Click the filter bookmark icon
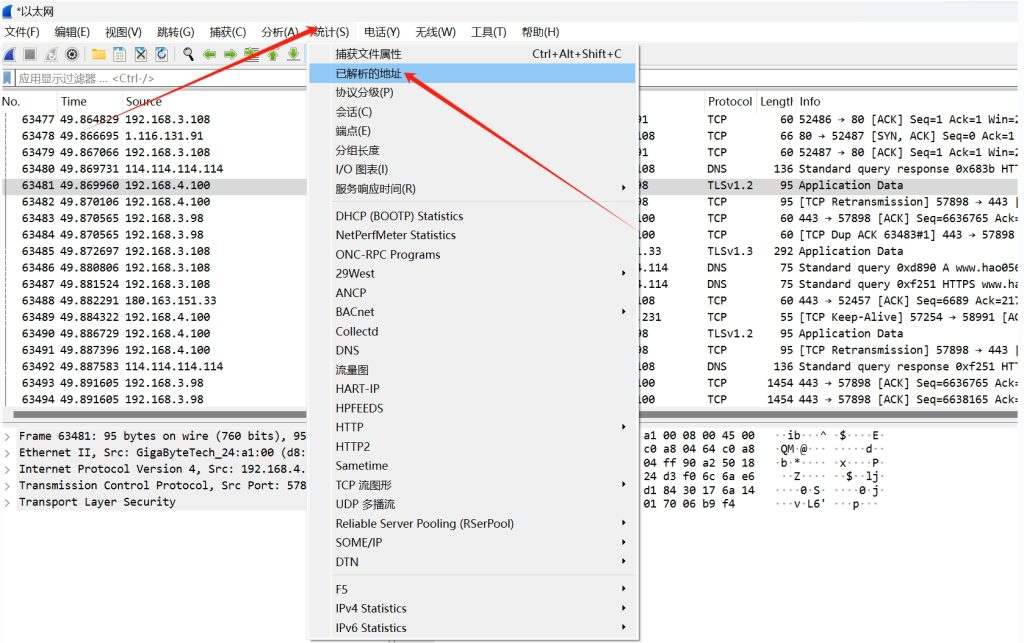Viewport: 1024px width, 643px height. click(x=8, y=78)
